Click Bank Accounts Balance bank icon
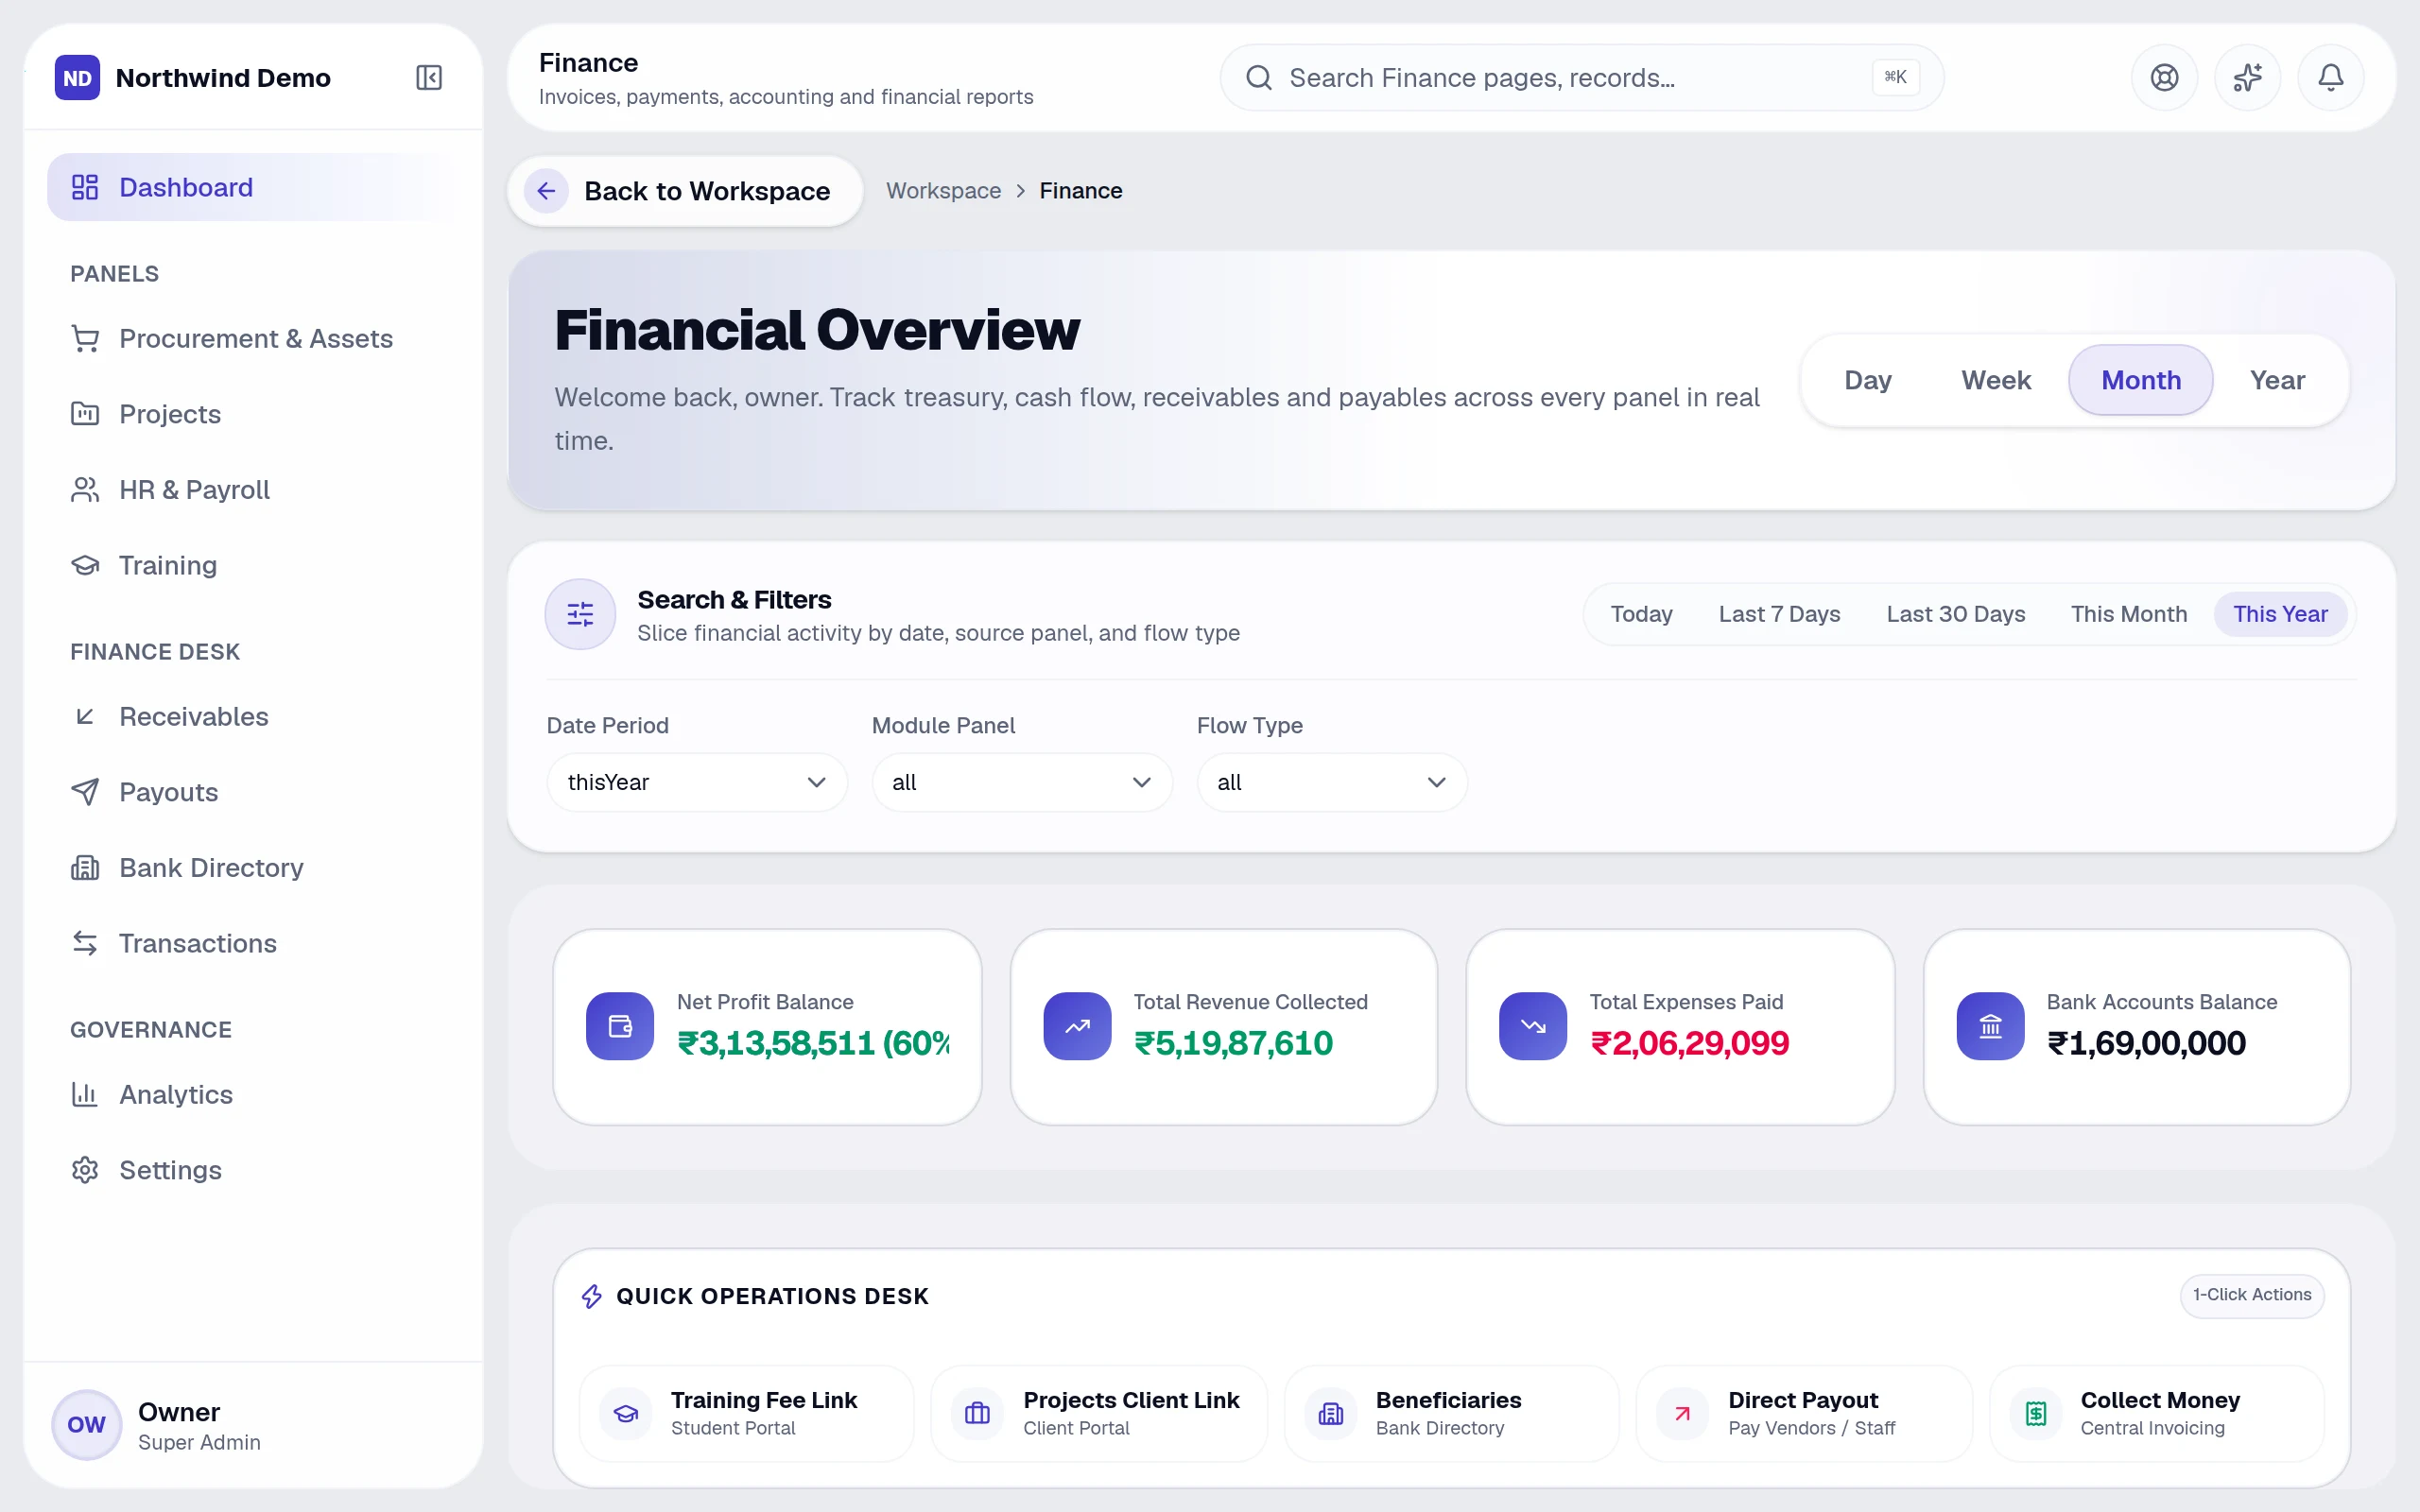 point(1990,1026)
